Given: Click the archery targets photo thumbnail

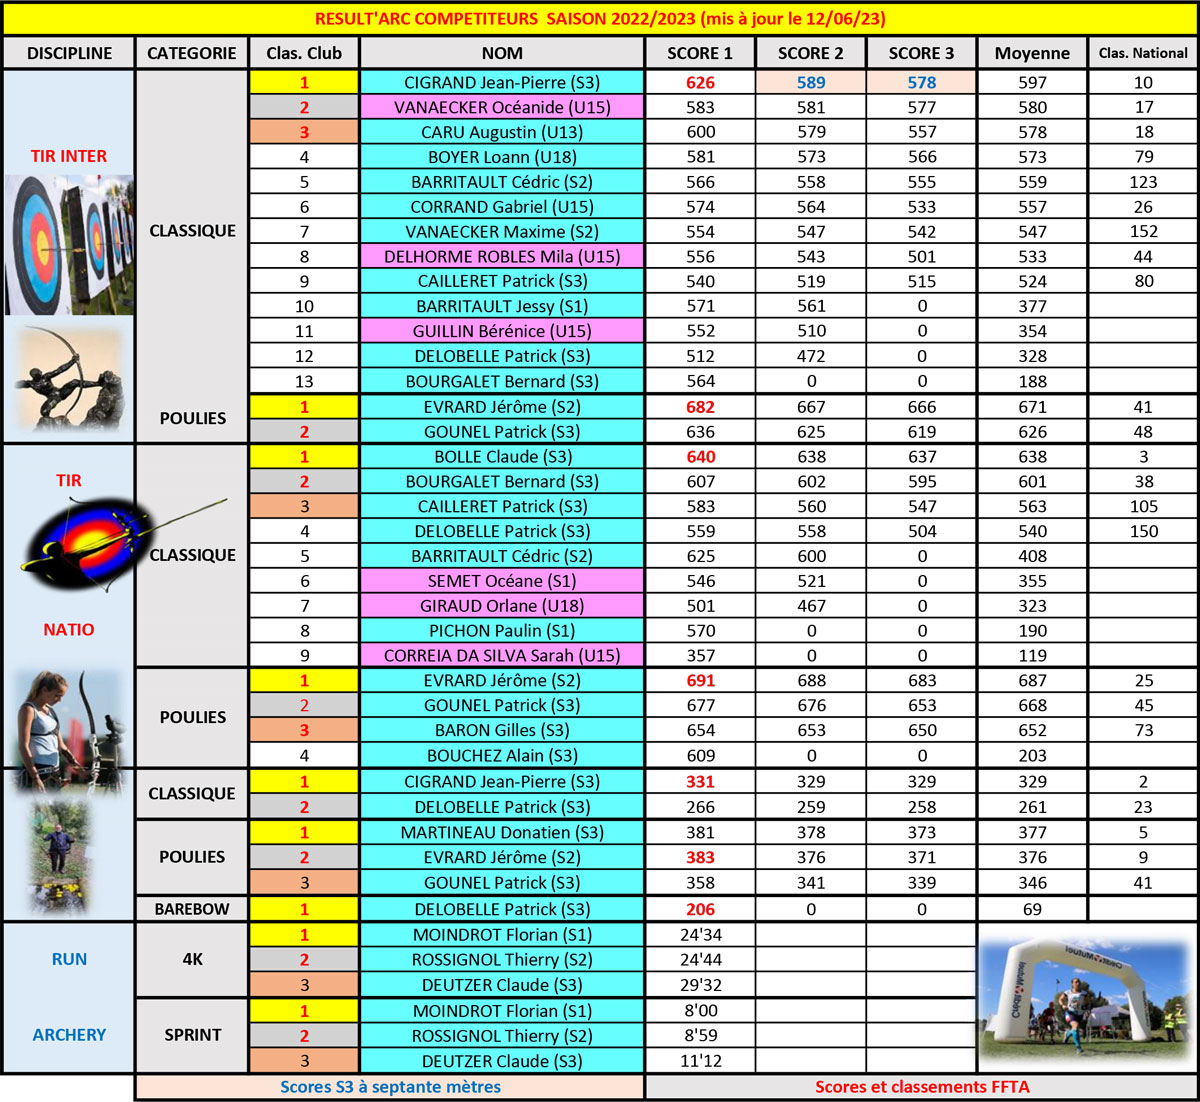Looking at the screenshot, I should point(69,245).
